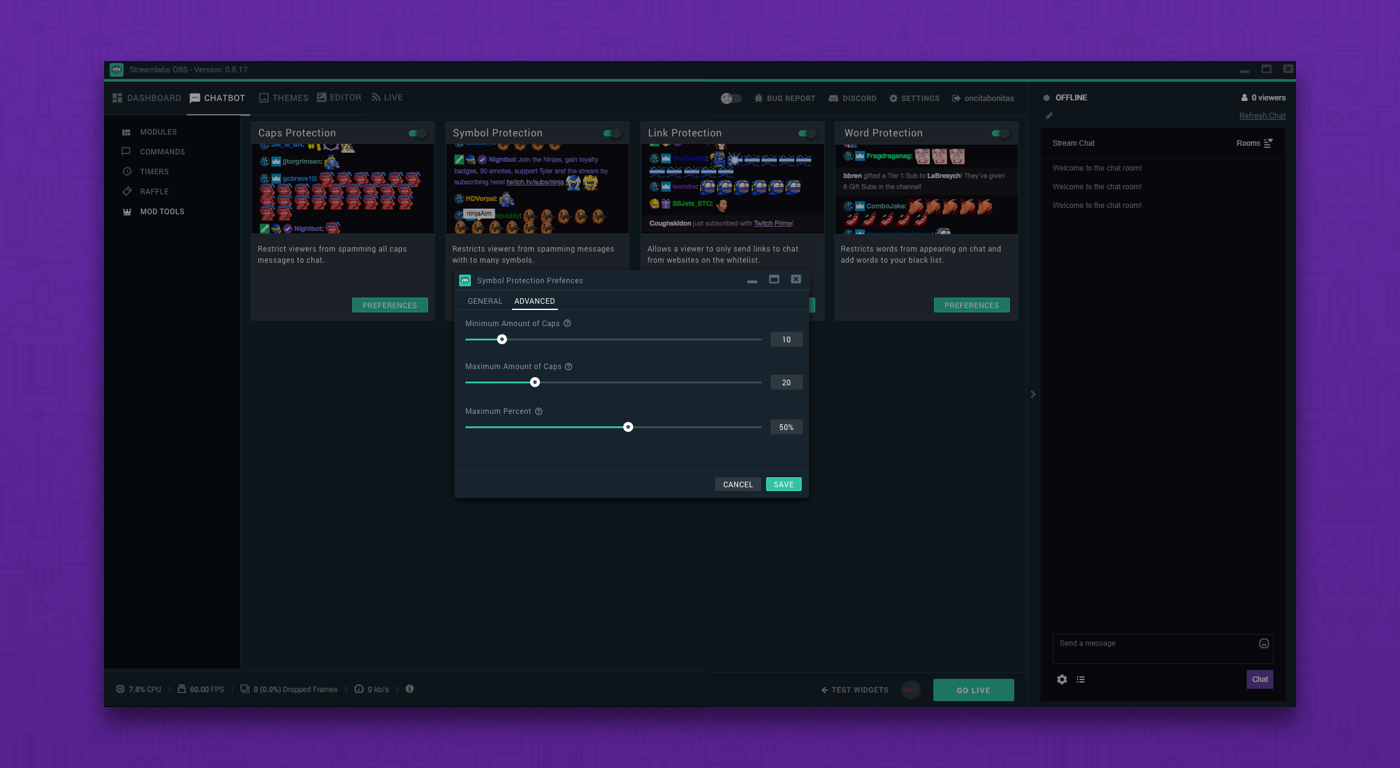Click the purple Chat send button
The width and height of the screenshot is (1400, 768).
1260,679
